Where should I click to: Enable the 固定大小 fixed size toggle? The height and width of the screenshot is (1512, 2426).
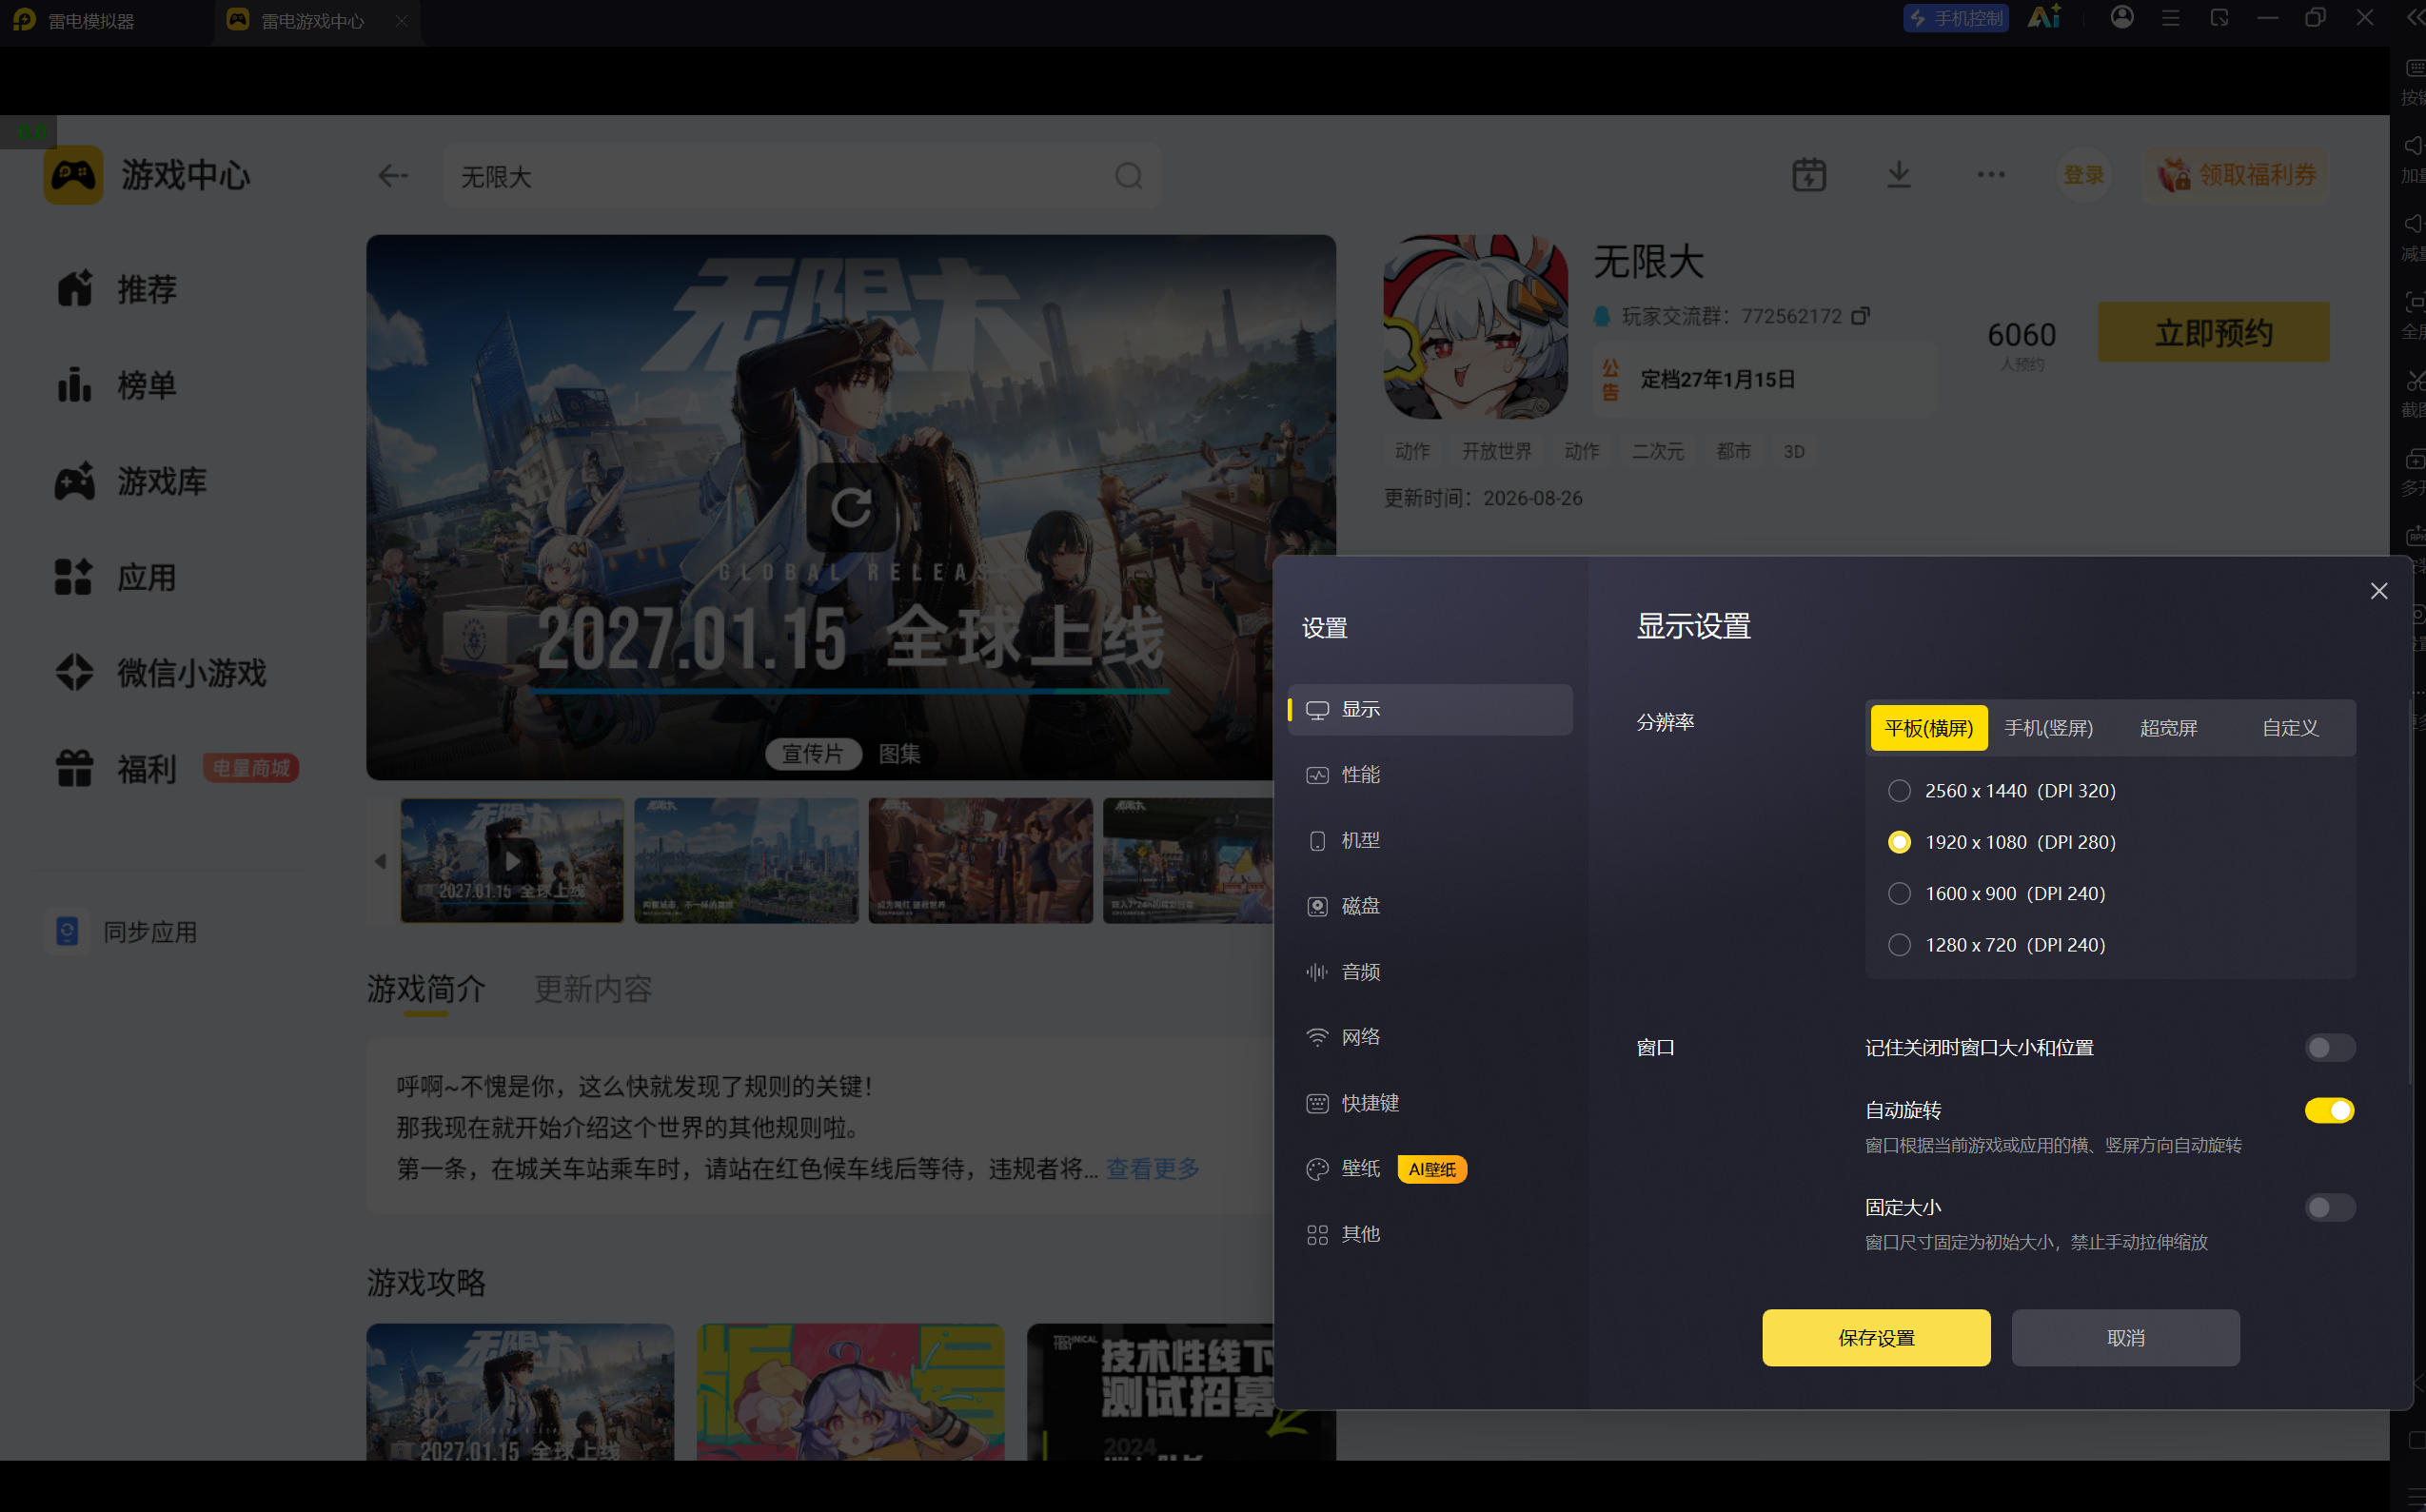tap(2329, 1207)
